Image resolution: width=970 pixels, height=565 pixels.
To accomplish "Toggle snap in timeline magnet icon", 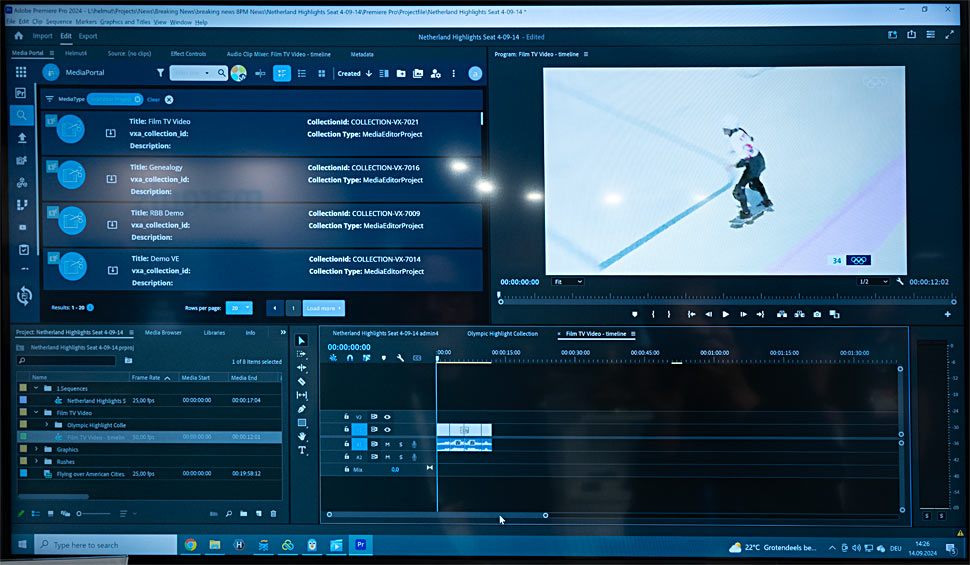I will coord(350,358).
